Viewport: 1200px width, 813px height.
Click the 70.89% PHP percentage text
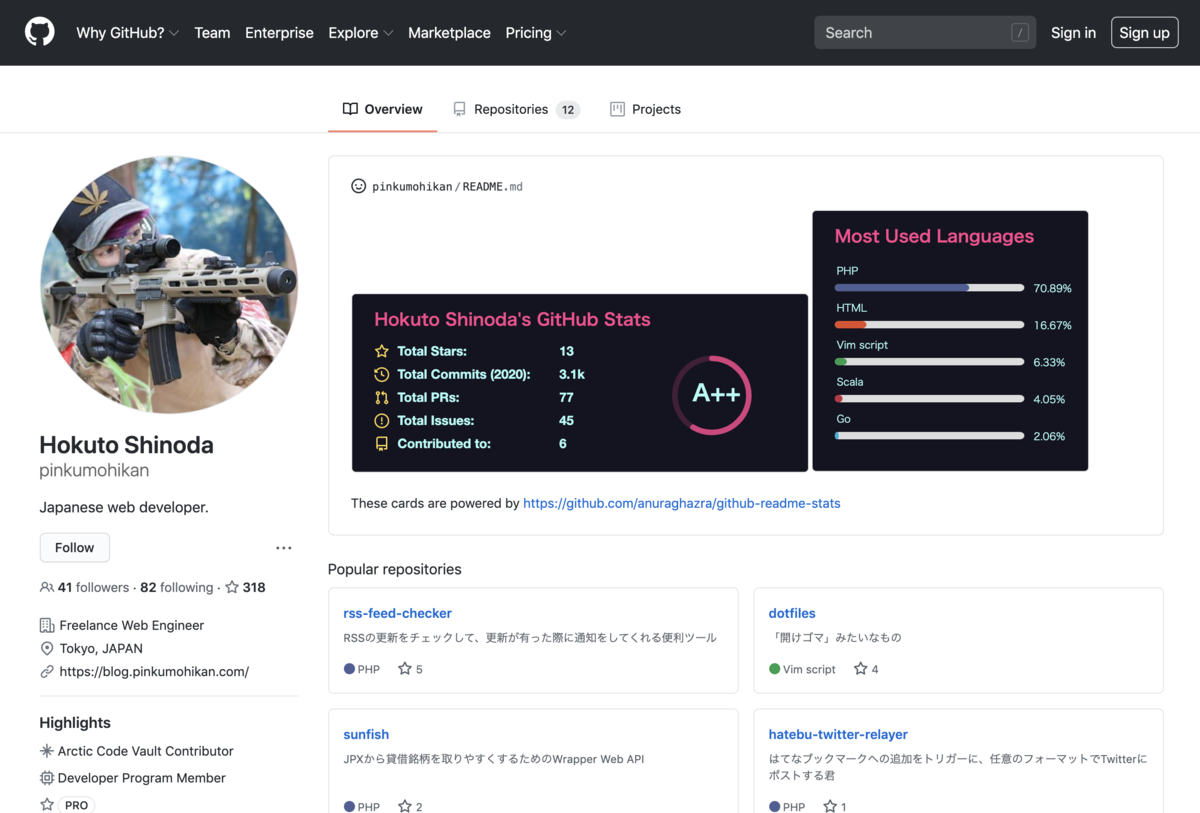click(x=1052, y=288)
